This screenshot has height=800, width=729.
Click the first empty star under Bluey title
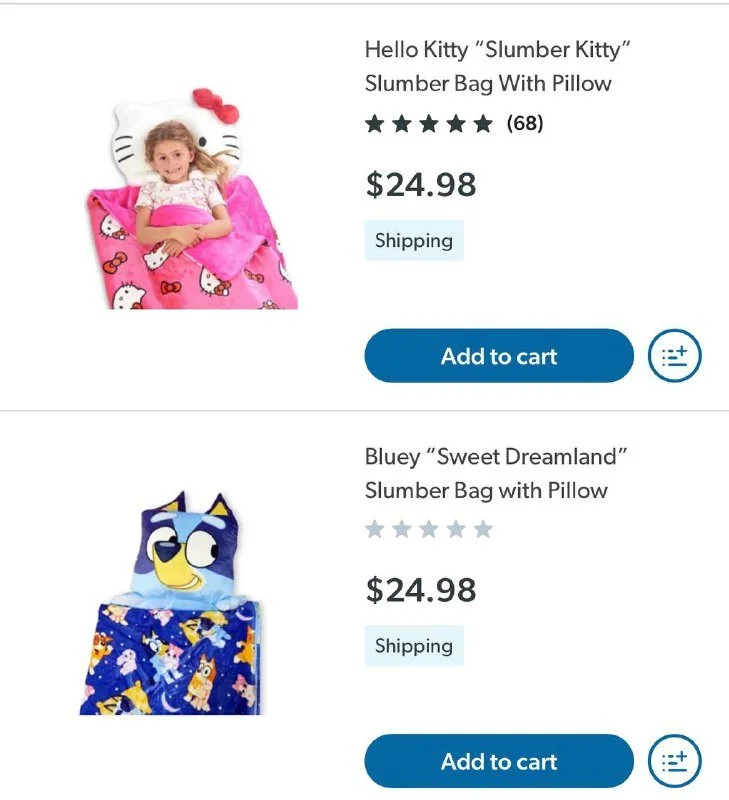click(374, 529)
